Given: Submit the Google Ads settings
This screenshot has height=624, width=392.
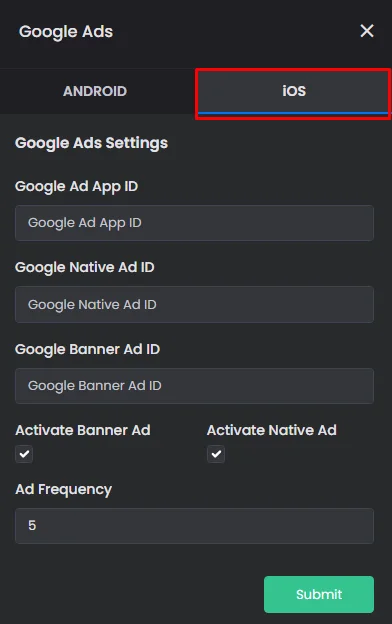Looking at the screenshot, I should point(319,594).
